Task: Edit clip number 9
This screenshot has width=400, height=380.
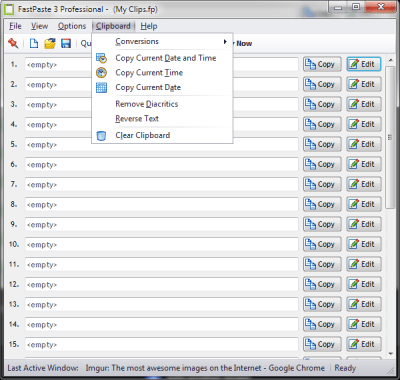Action: 364,224
